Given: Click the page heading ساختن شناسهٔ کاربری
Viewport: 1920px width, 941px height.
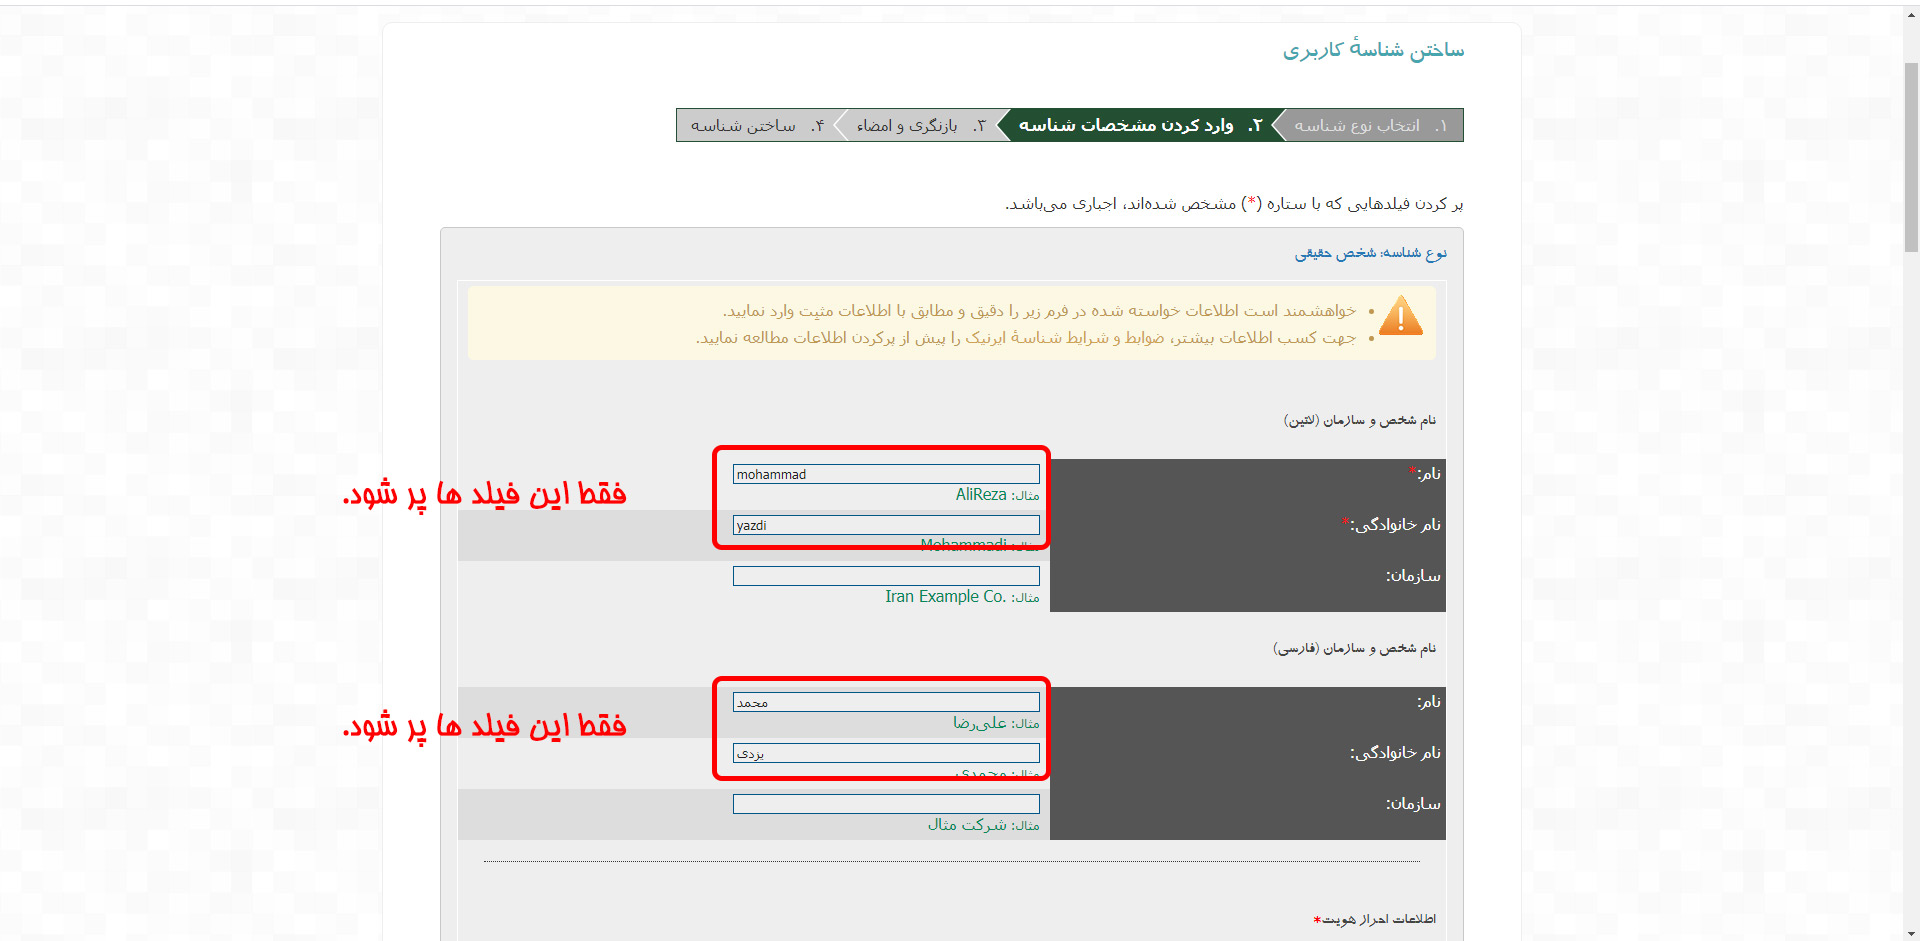Looking at the screenshot, I should tap(1373, 50).
